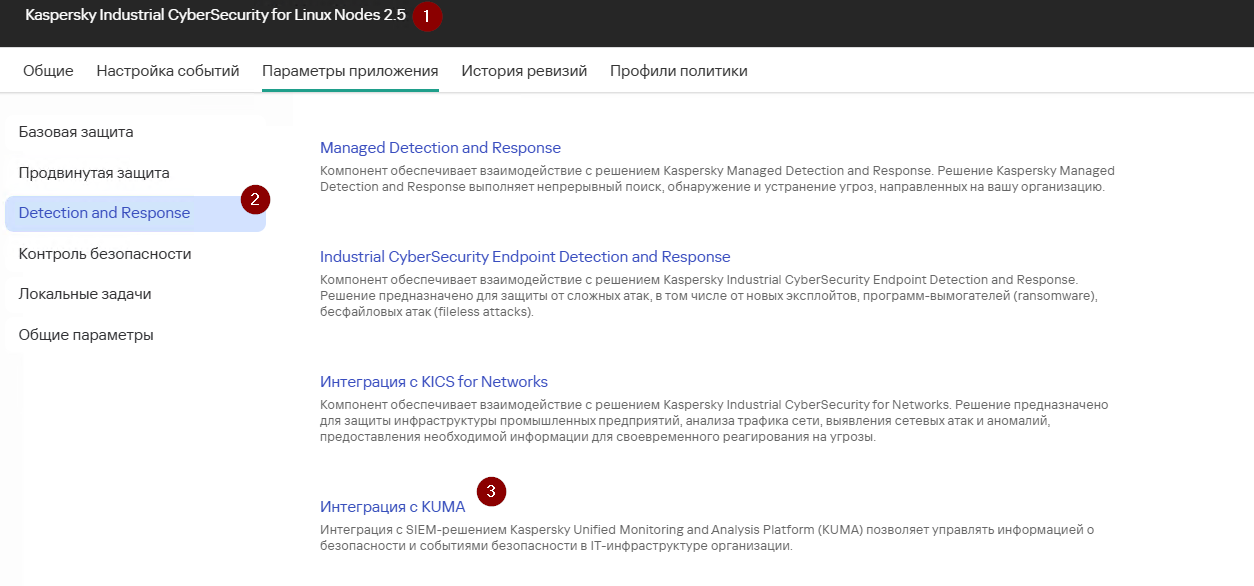The image size is (1254, 586).
Task: Open the Интеграция с KUMA link
Action: click(x=393, y=507)
